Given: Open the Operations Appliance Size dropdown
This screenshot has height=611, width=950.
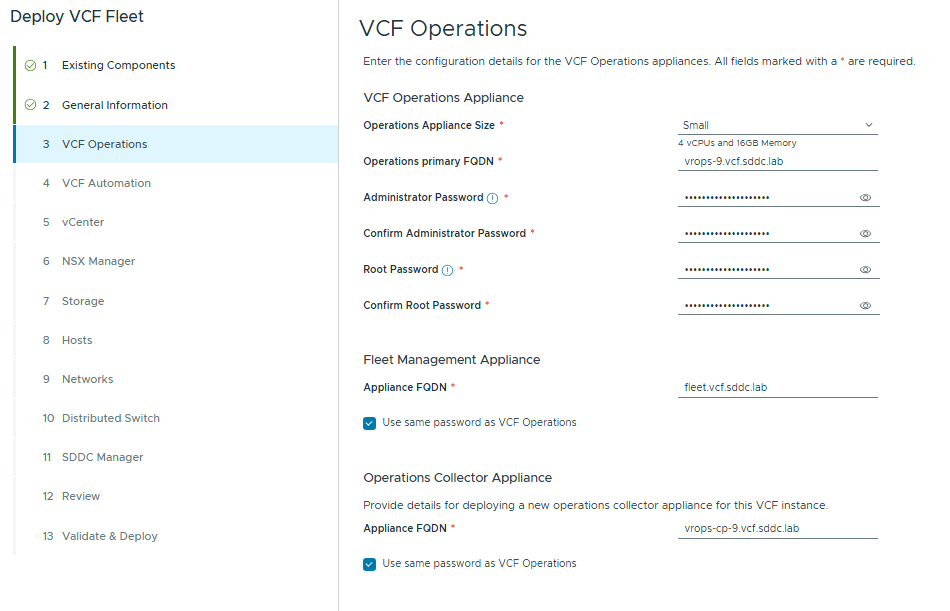Looking at the screenshot, I should (x=777, y=126).
